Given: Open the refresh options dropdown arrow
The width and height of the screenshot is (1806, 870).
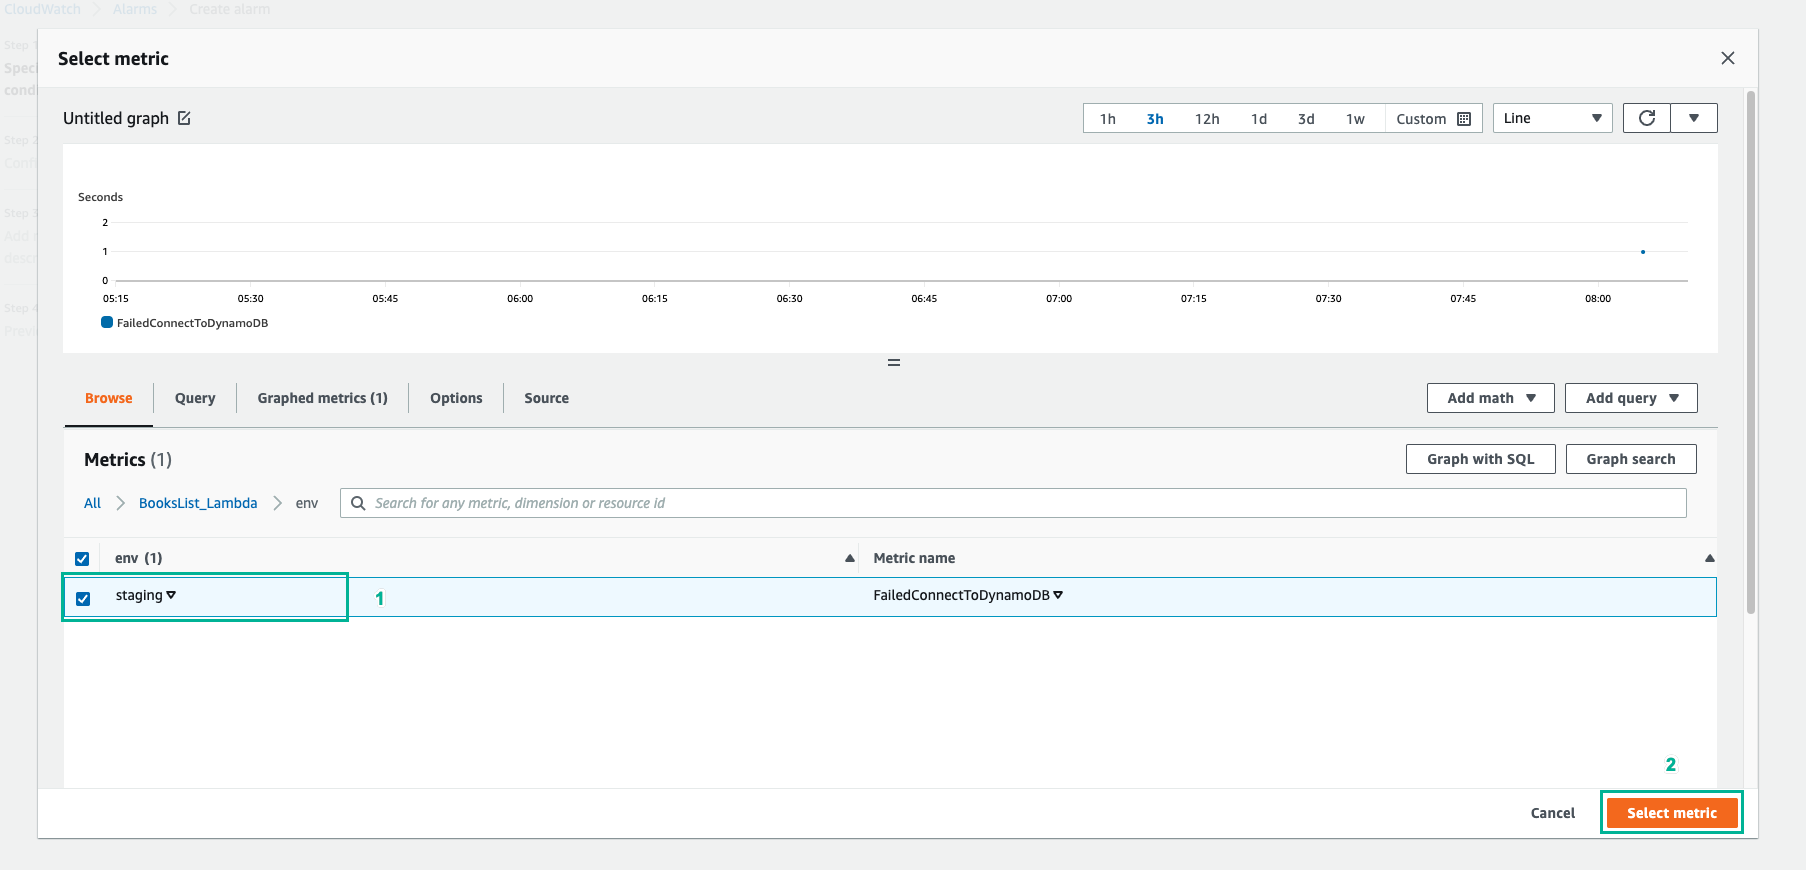Looking at the screenshot, I should pos(1694,118).
